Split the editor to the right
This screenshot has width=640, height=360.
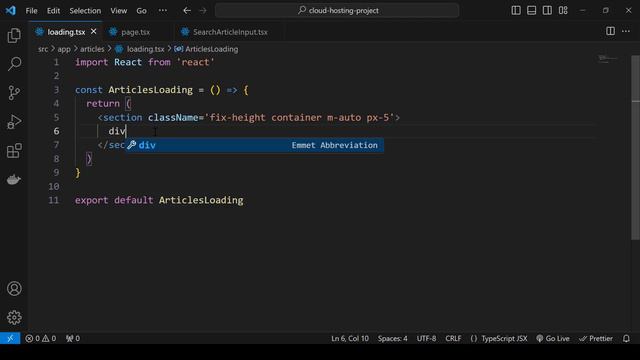coord(610,31)
